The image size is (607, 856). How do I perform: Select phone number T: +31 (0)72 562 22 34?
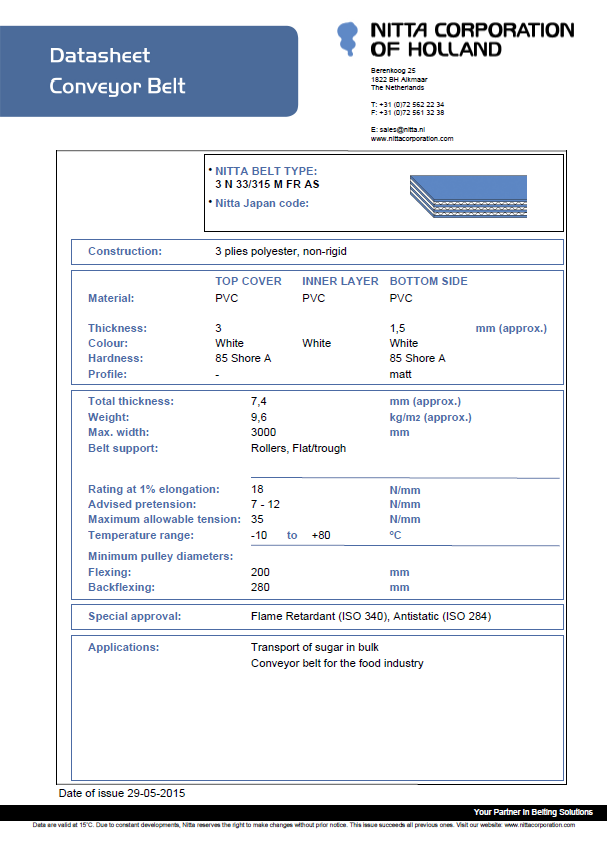tap(407, 104)
